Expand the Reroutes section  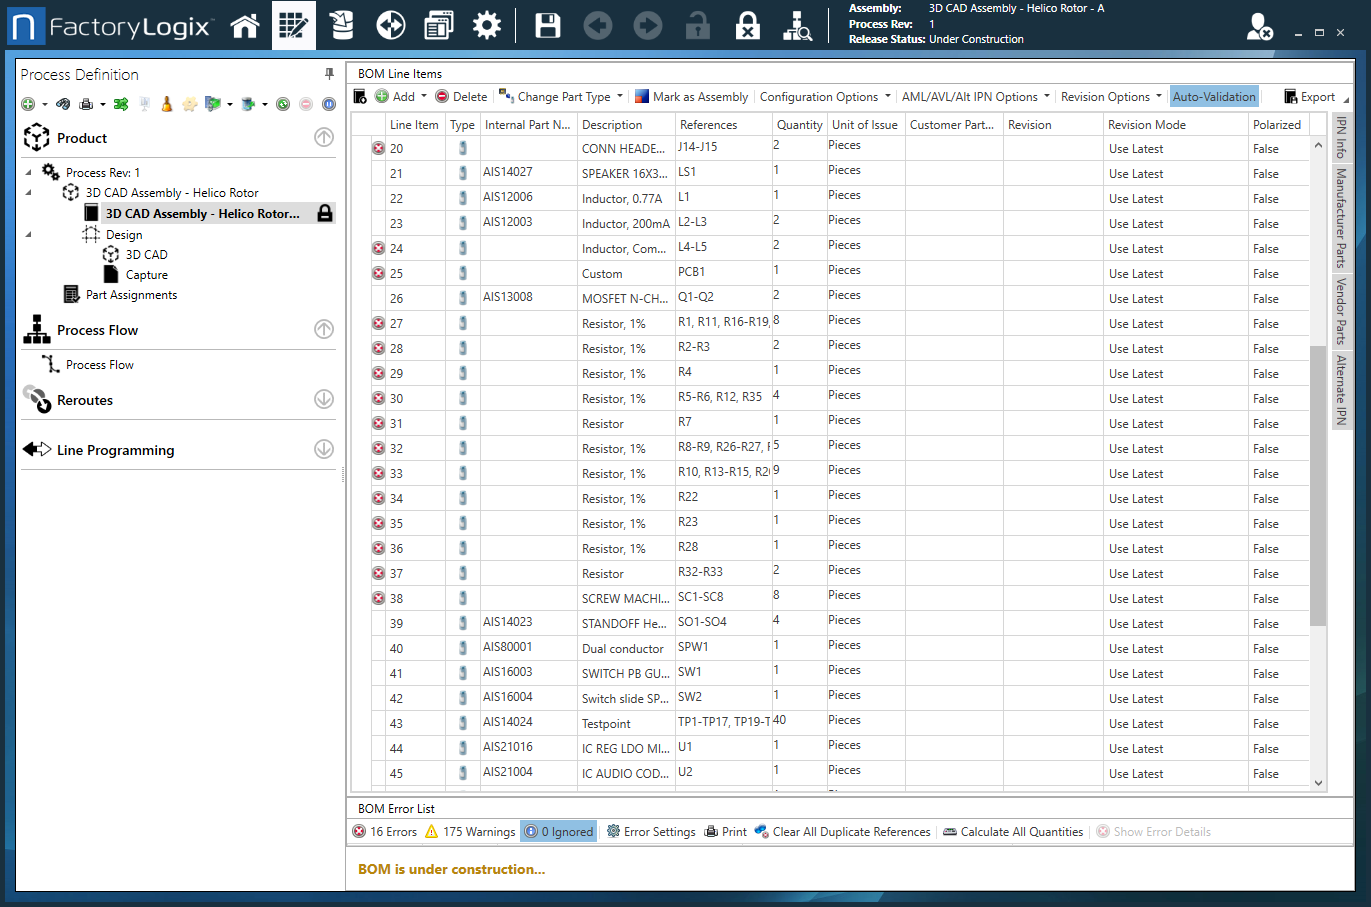324,399
